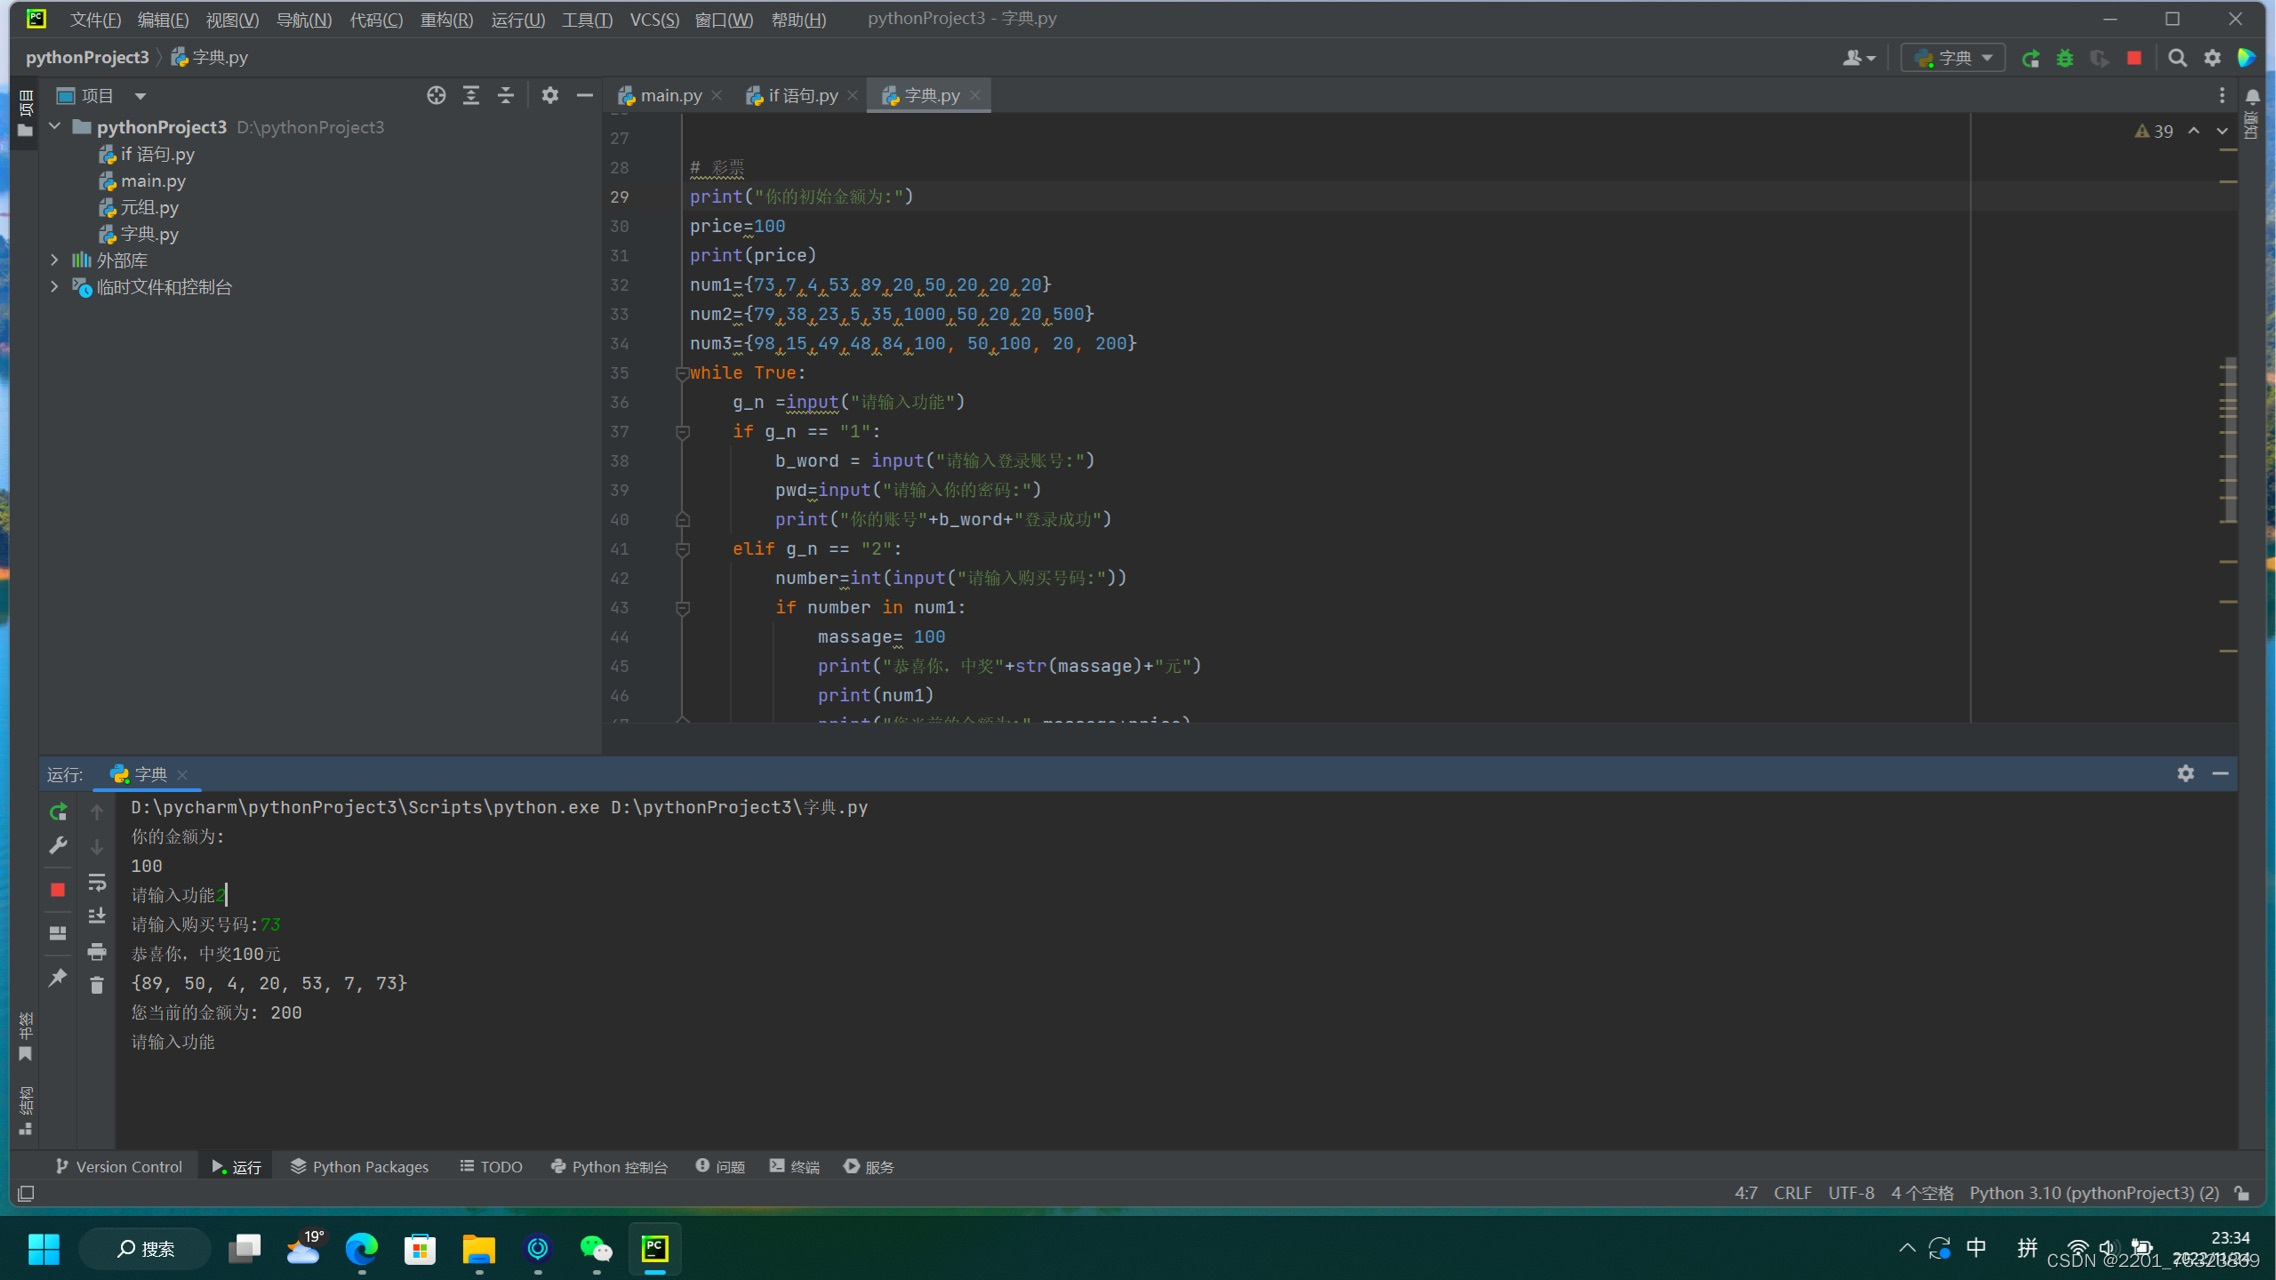This screenshot has width=2276, height=1280.
Task: Open the 重构(R) menu
Action: click(446, 19)
